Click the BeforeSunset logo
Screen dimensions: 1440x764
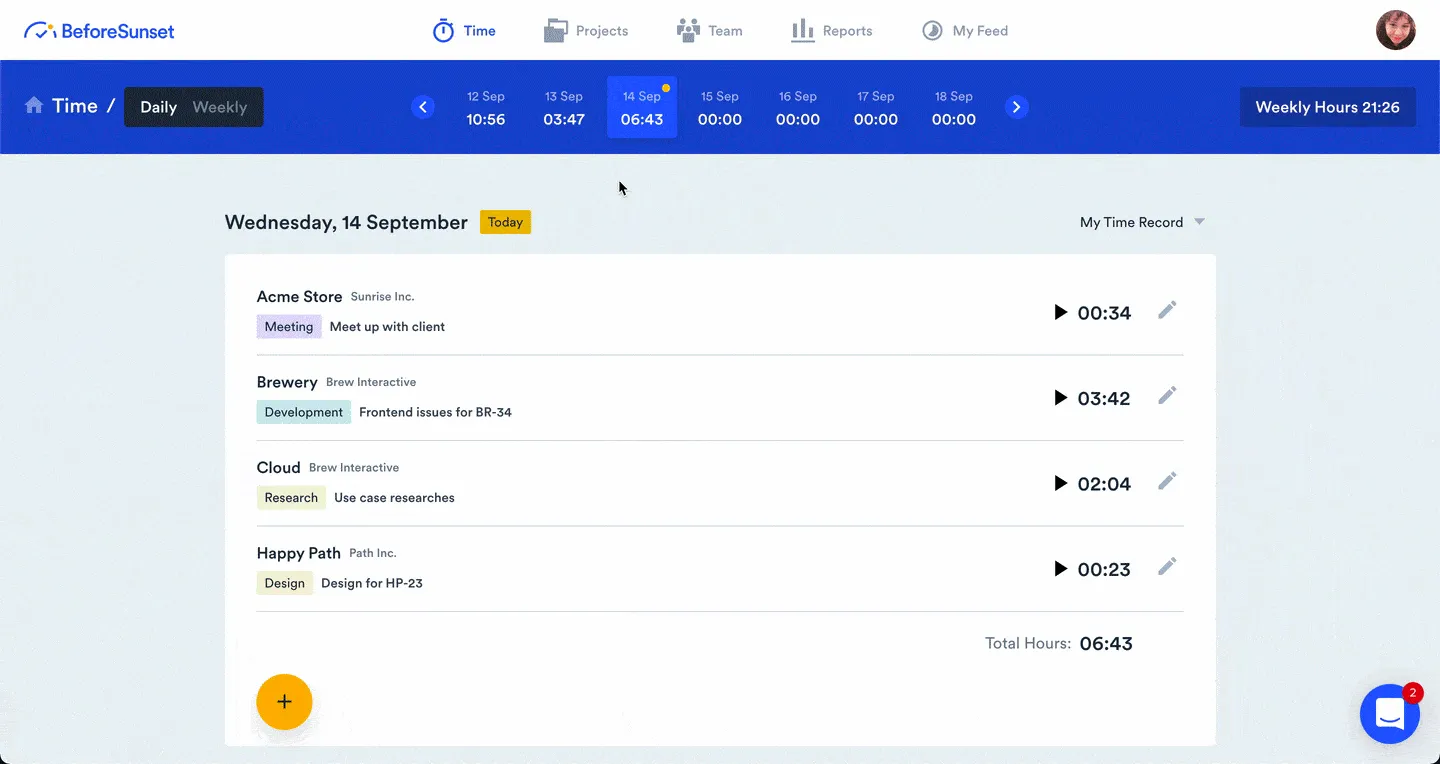coord(99,31)
